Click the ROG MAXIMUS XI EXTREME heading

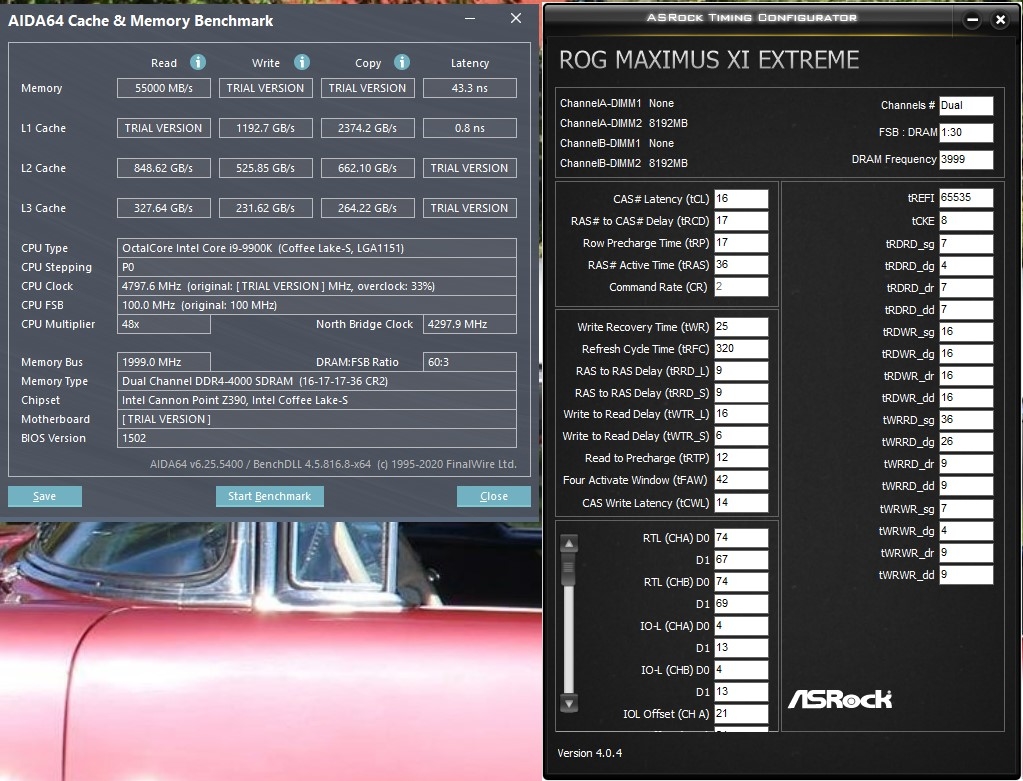tap(709, 59)
